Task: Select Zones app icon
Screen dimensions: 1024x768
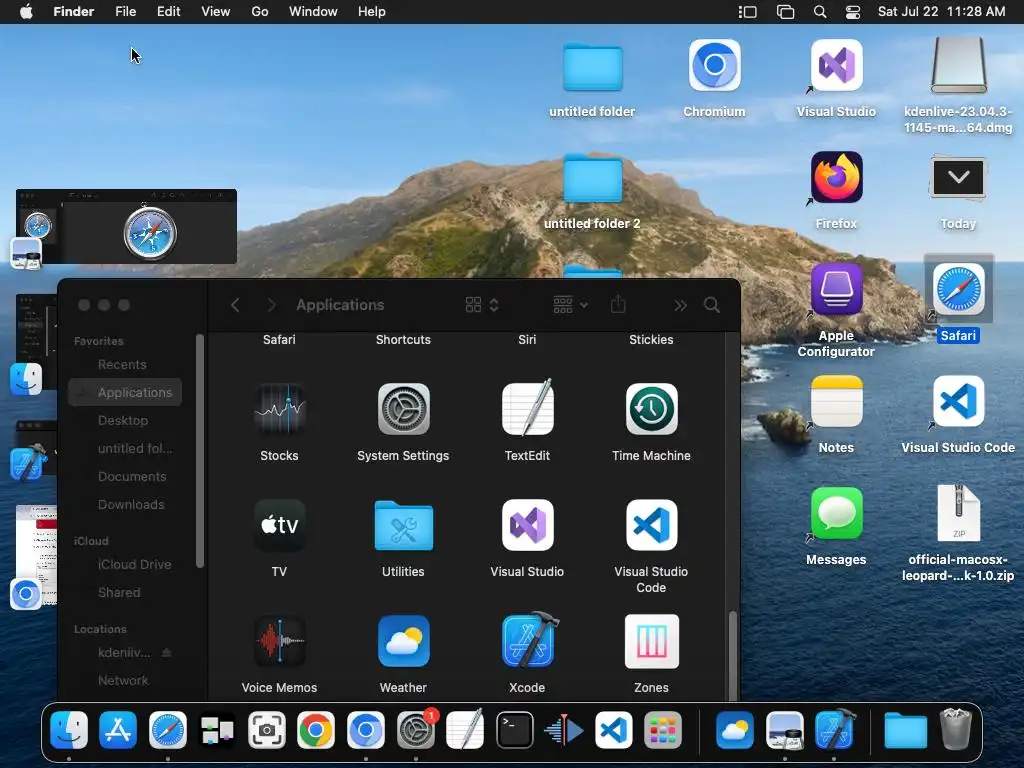Action: [x=652, y=641]
